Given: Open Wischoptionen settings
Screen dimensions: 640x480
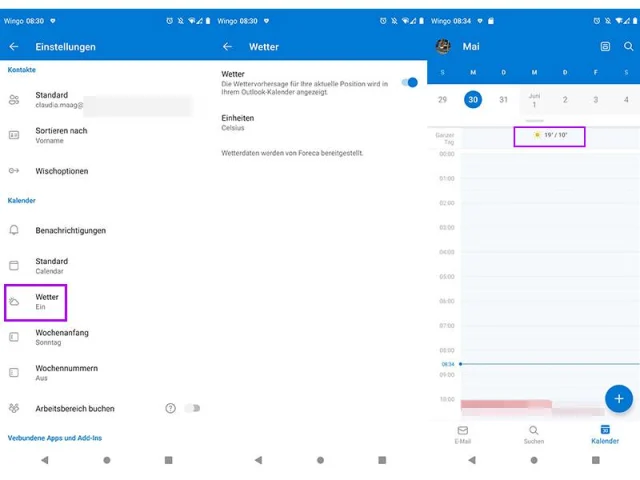Looking at the screenshot, I should (x=107, y=171).
